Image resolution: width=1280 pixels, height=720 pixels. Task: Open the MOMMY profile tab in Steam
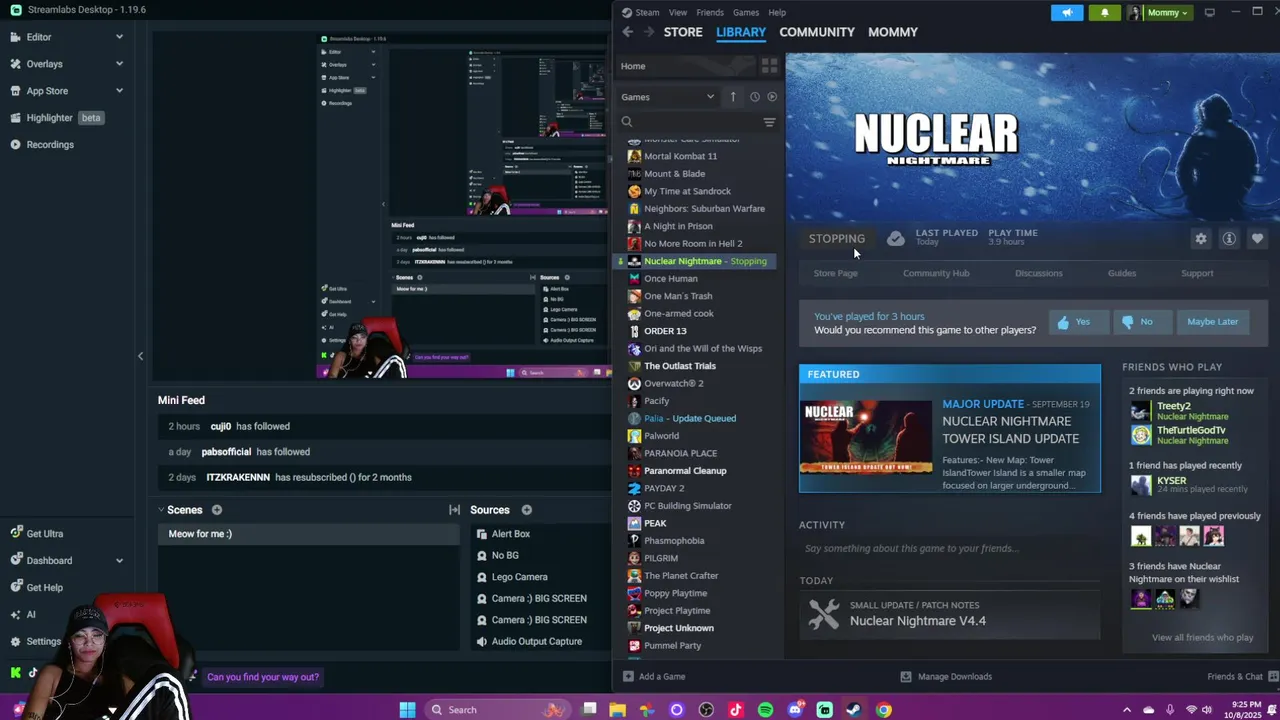pos(893,32)
